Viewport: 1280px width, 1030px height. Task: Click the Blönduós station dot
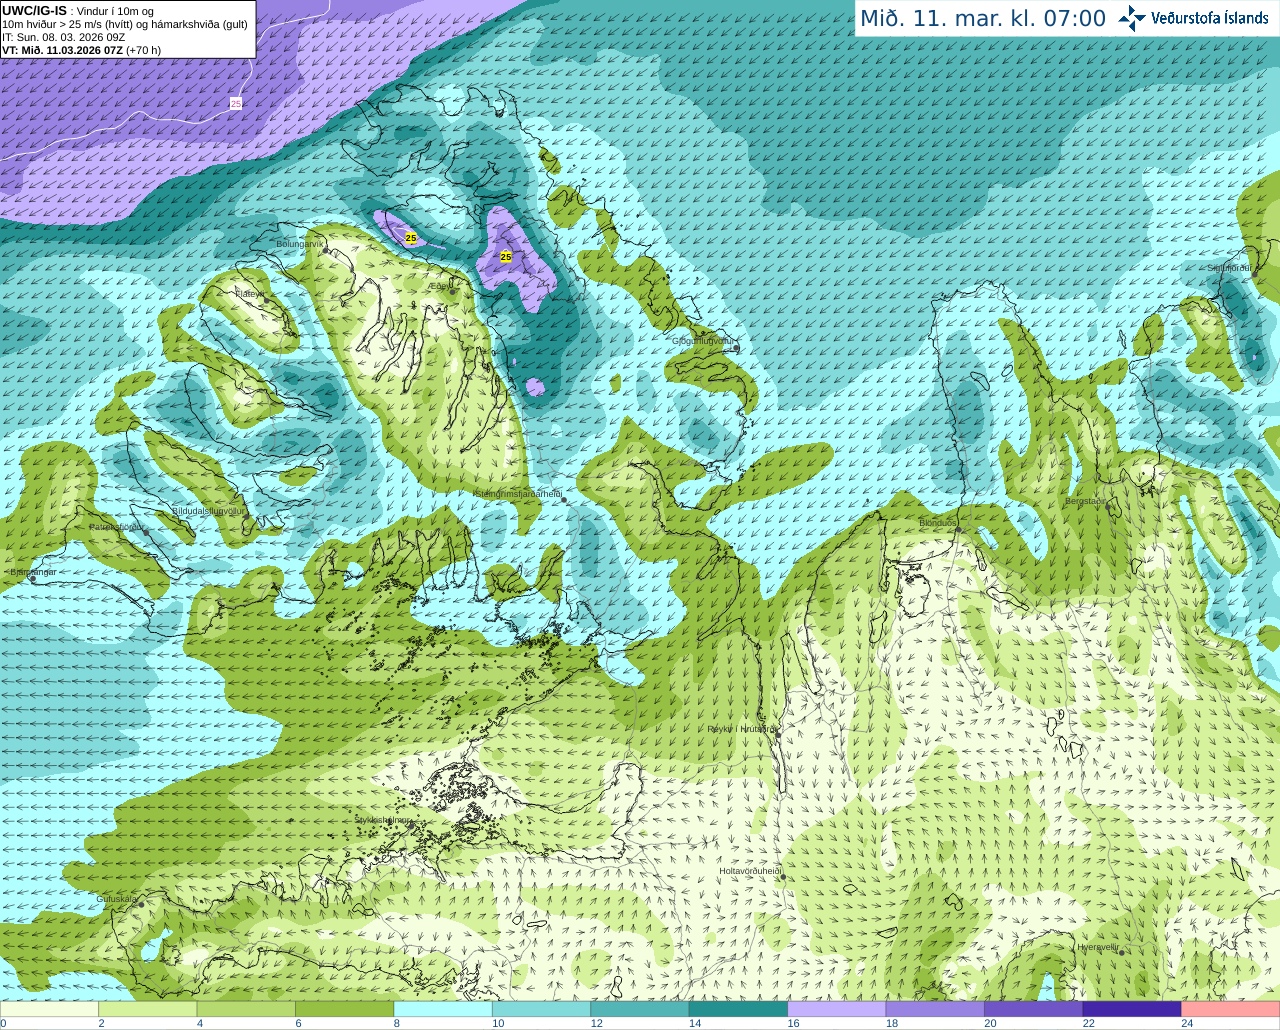click(957, 531)
